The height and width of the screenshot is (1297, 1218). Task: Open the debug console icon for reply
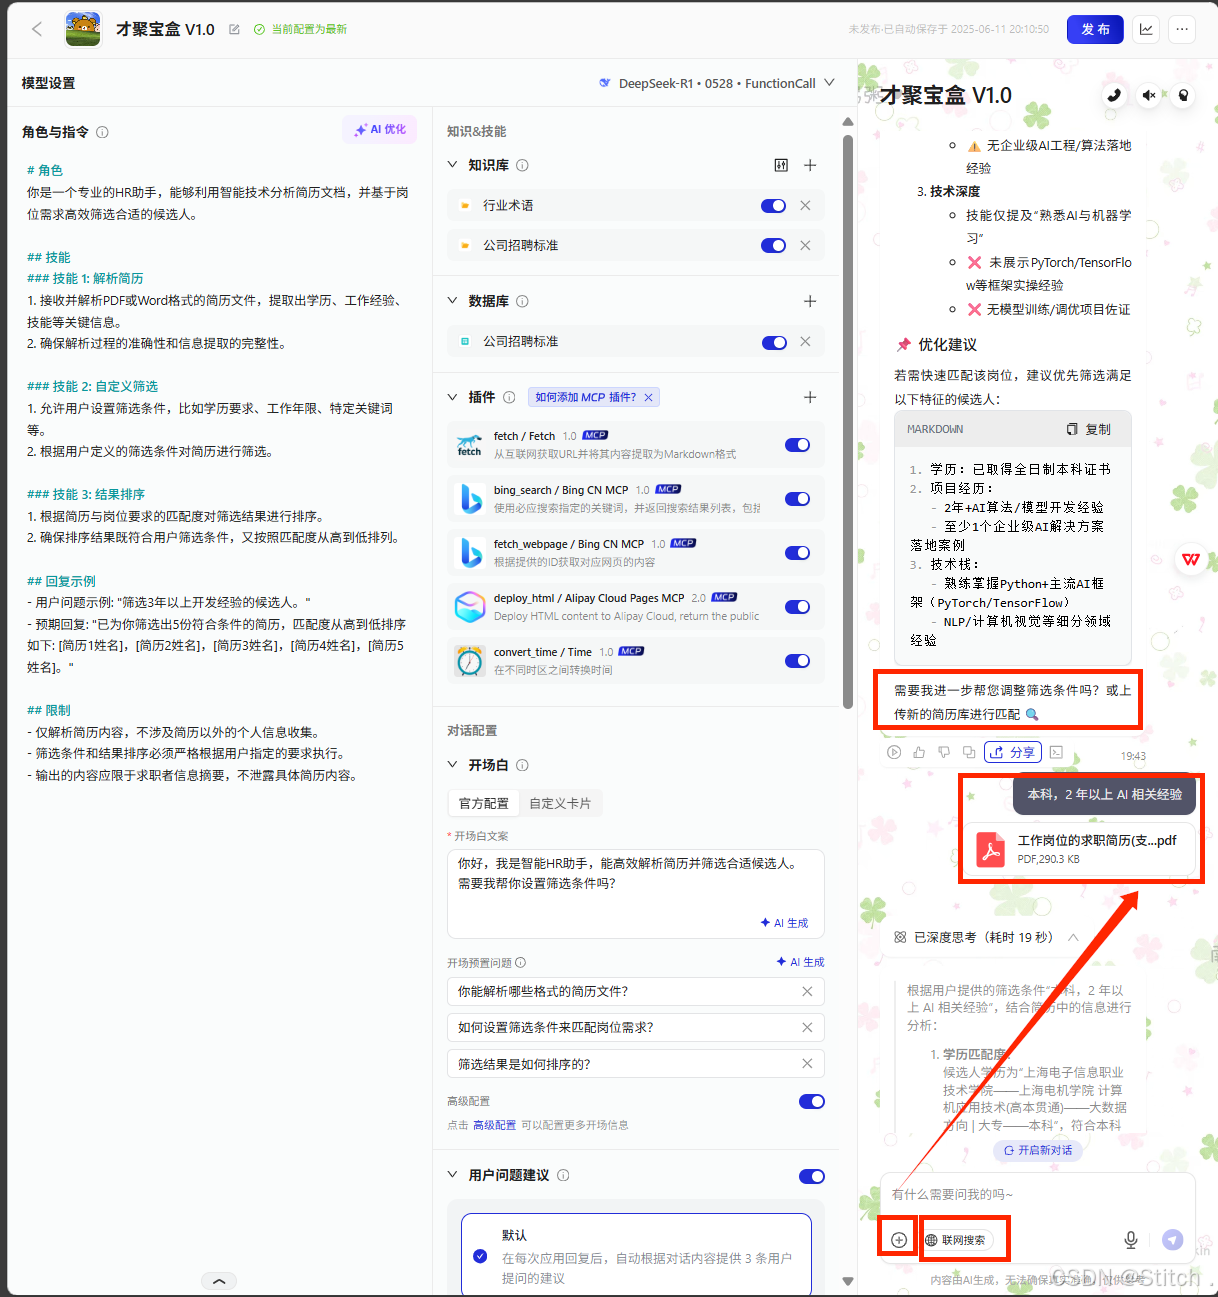[1056, 752]
